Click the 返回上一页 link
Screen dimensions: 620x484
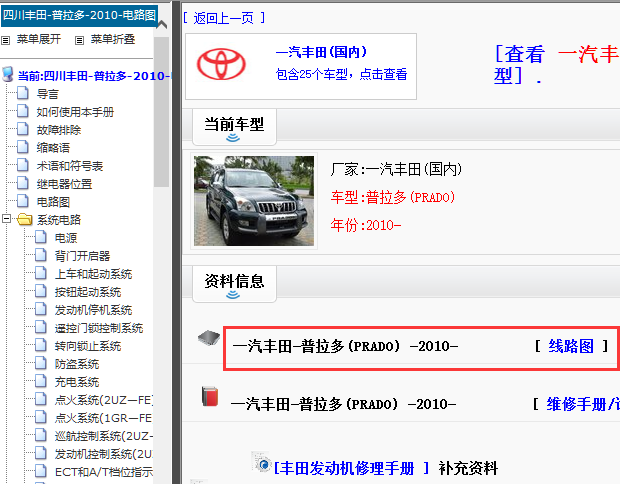pos(224,18)
